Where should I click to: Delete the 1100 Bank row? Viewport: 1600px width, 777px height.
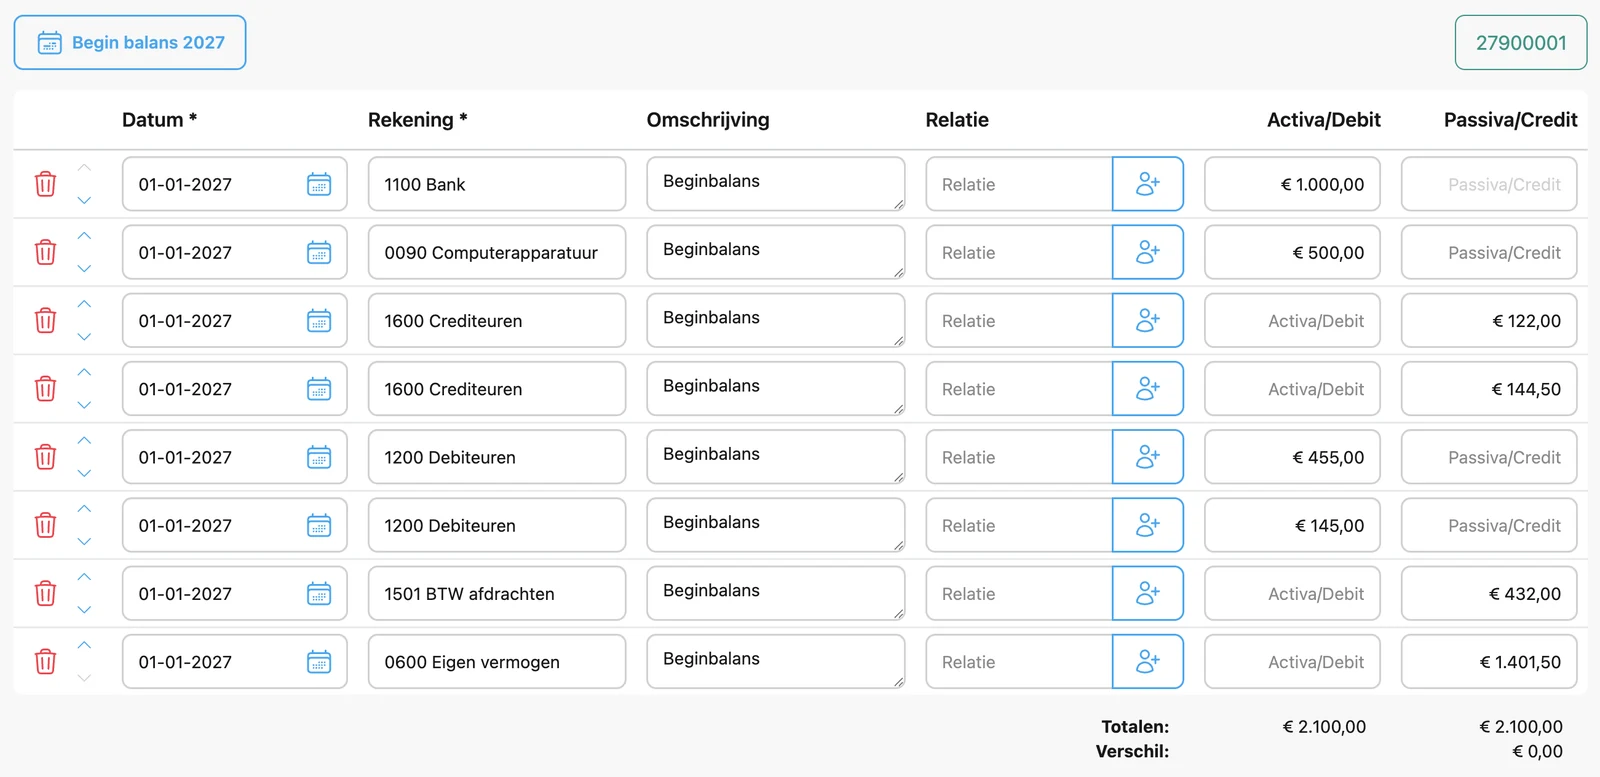click(46, 184)
